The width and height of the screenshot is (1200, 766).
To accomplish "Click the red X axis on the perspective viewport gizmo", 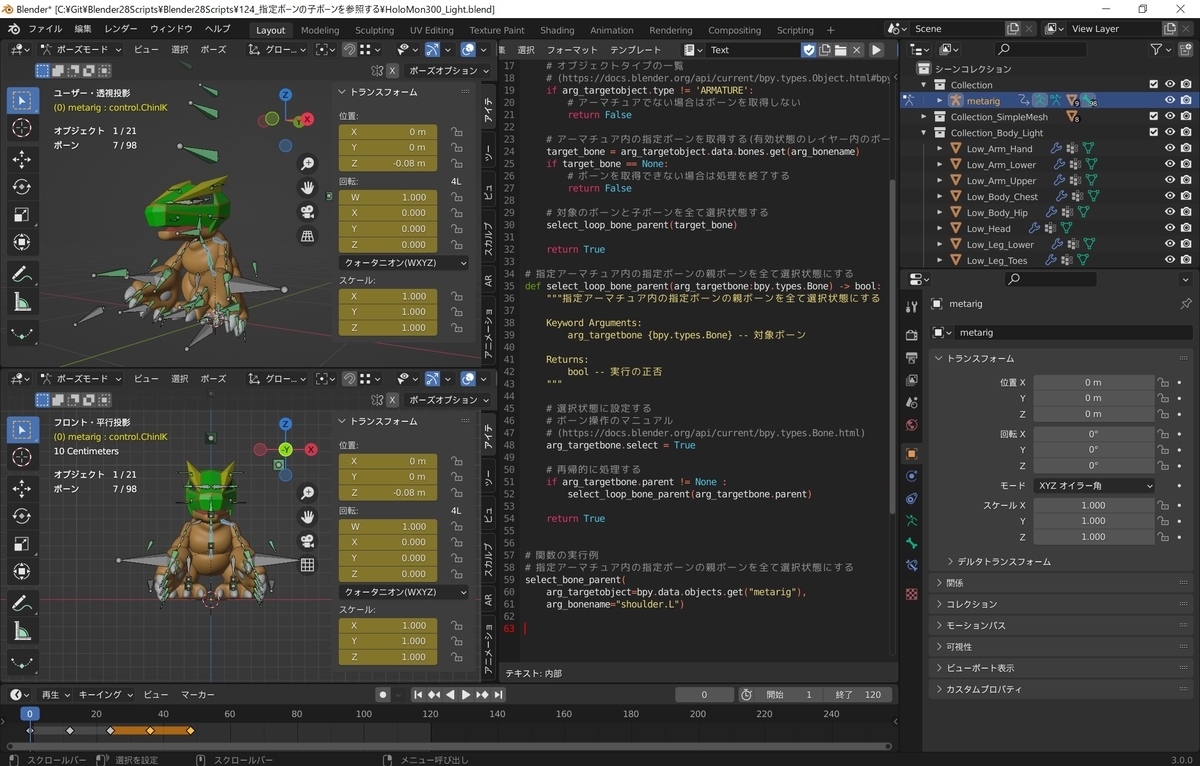I will pyautogui.click(x=308, y=119).
